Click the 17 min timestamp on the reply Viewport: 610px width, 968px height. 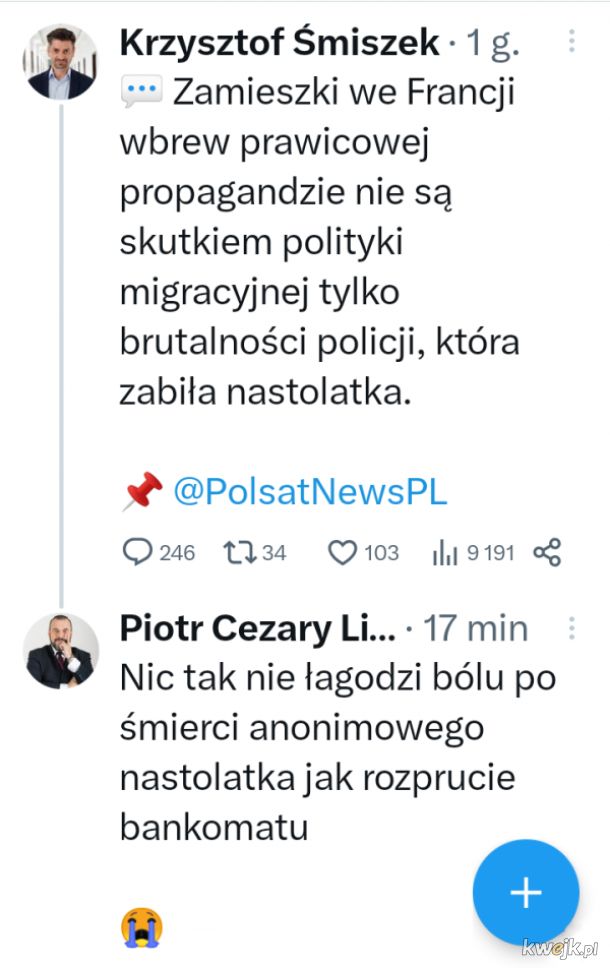tap(475, 629)
